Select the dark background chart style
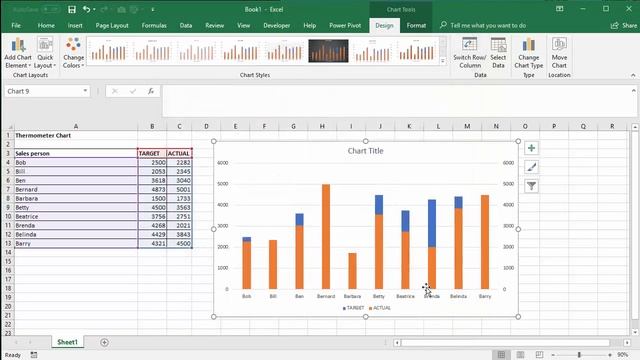 click(x=329, y=51)
